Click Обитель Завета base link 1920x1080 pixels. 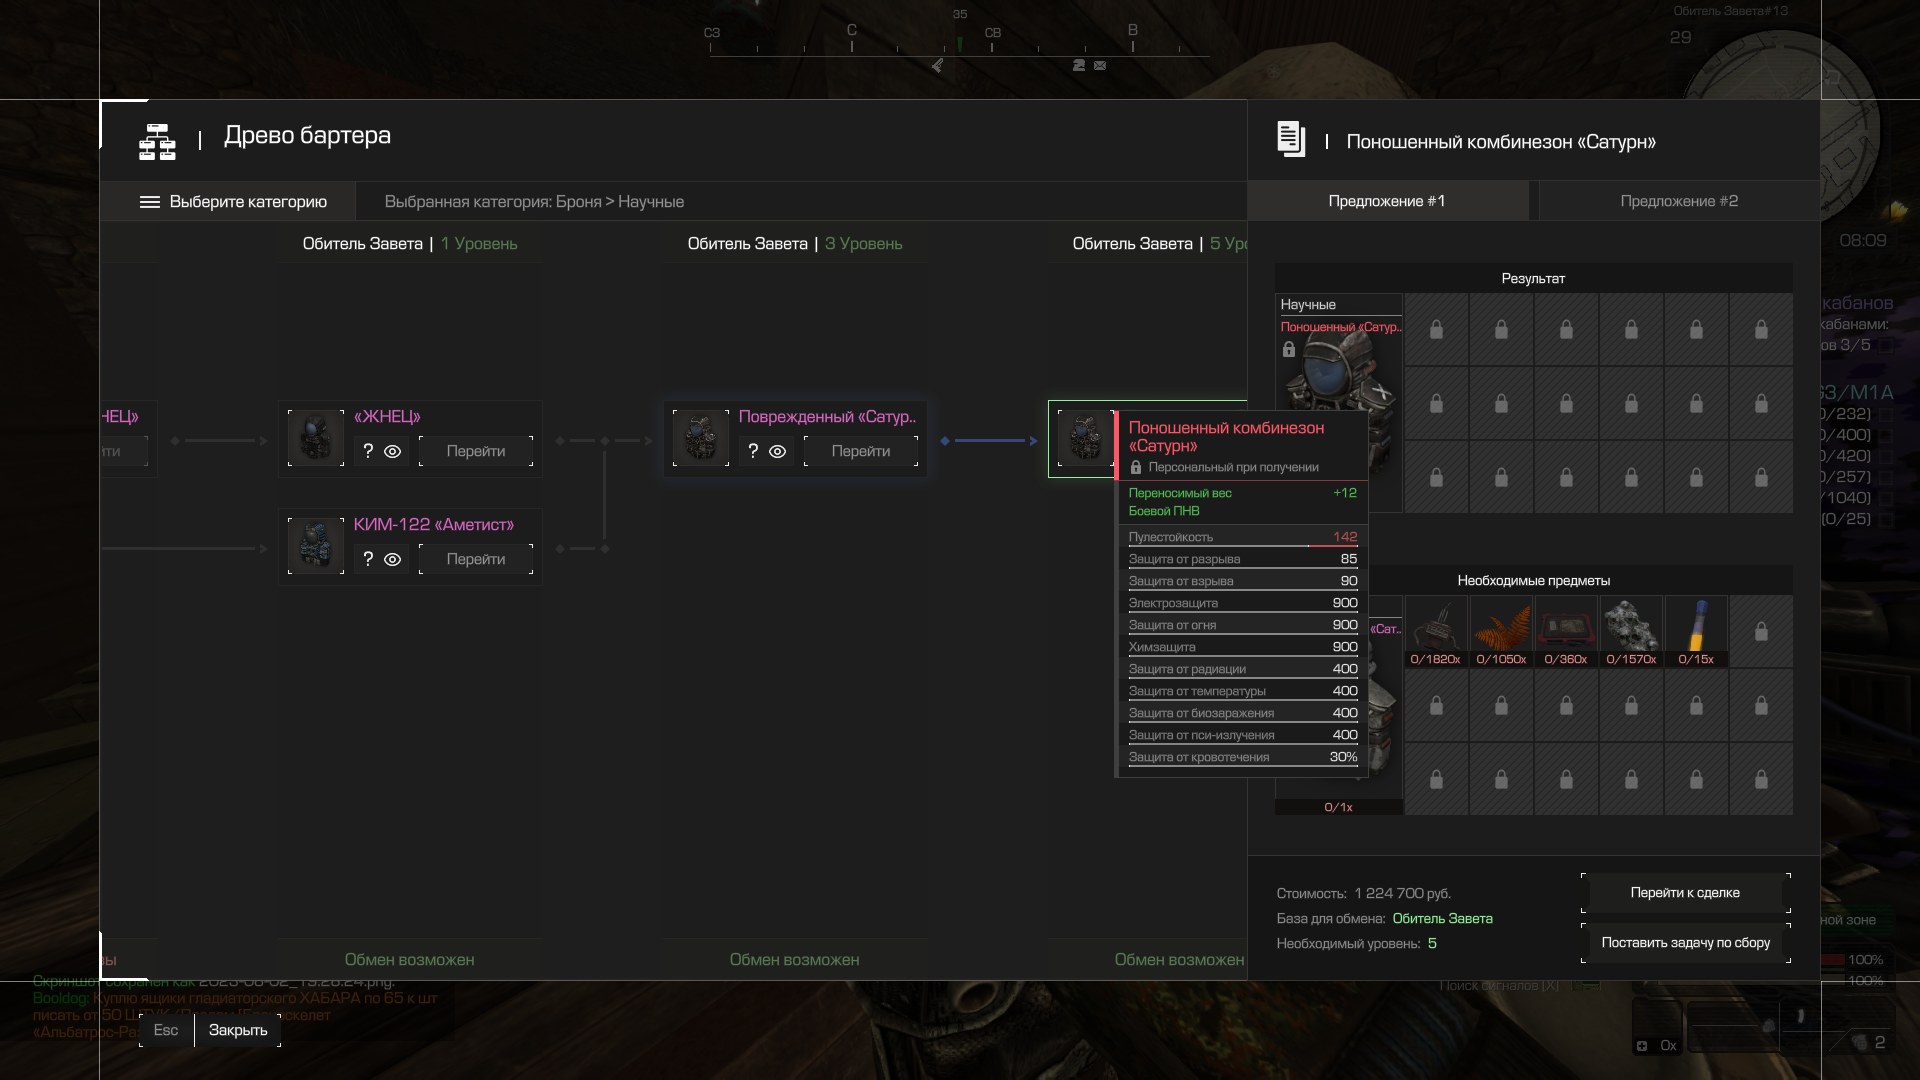pos(1442,918)
